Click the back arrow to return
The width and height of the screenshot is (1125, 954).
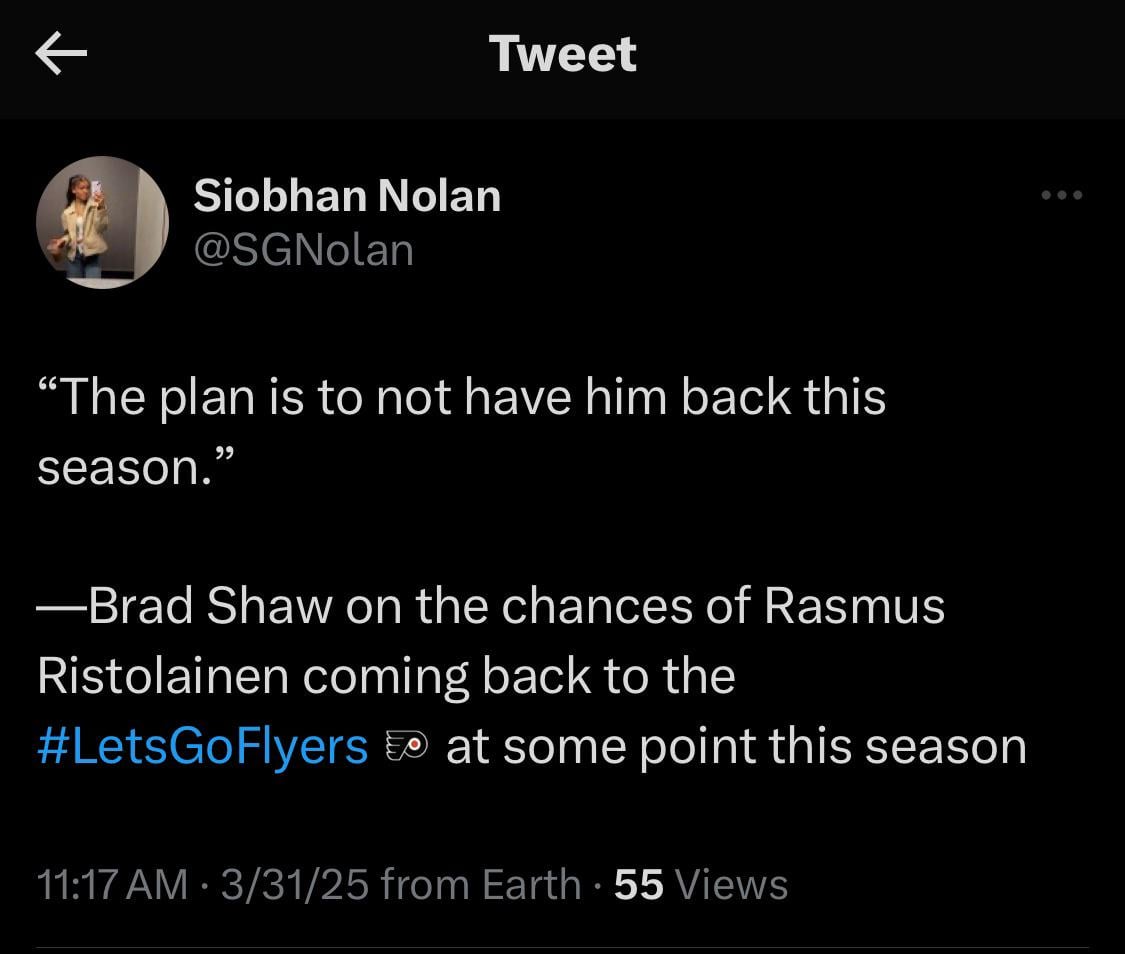[60, 55]
